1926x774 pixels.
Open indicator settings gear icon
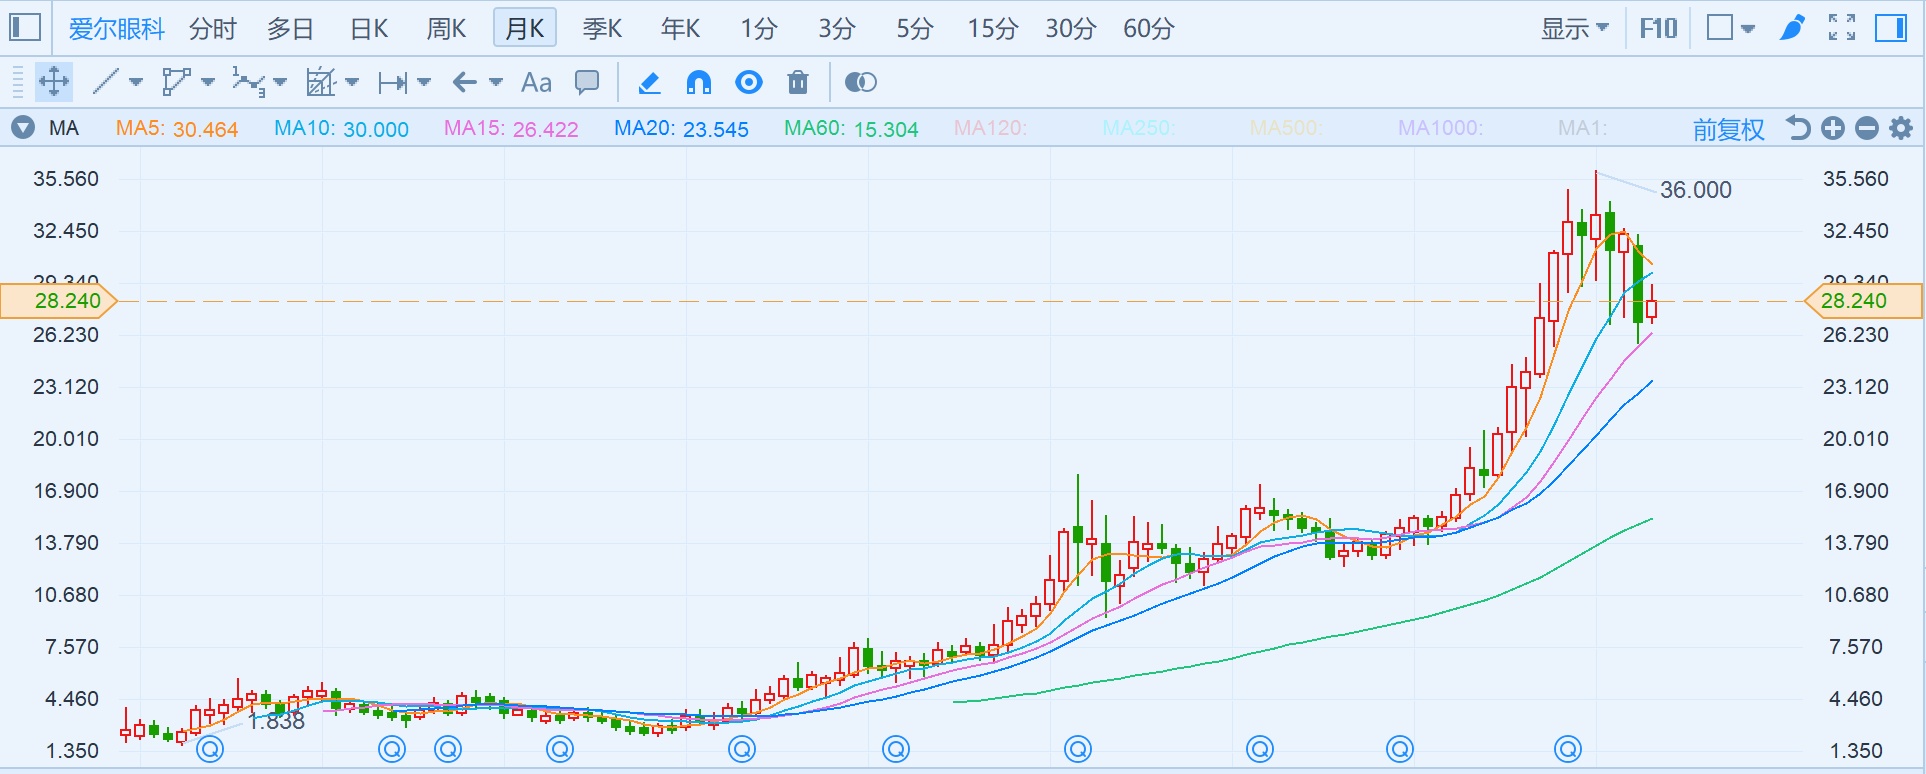point(1901,128)
